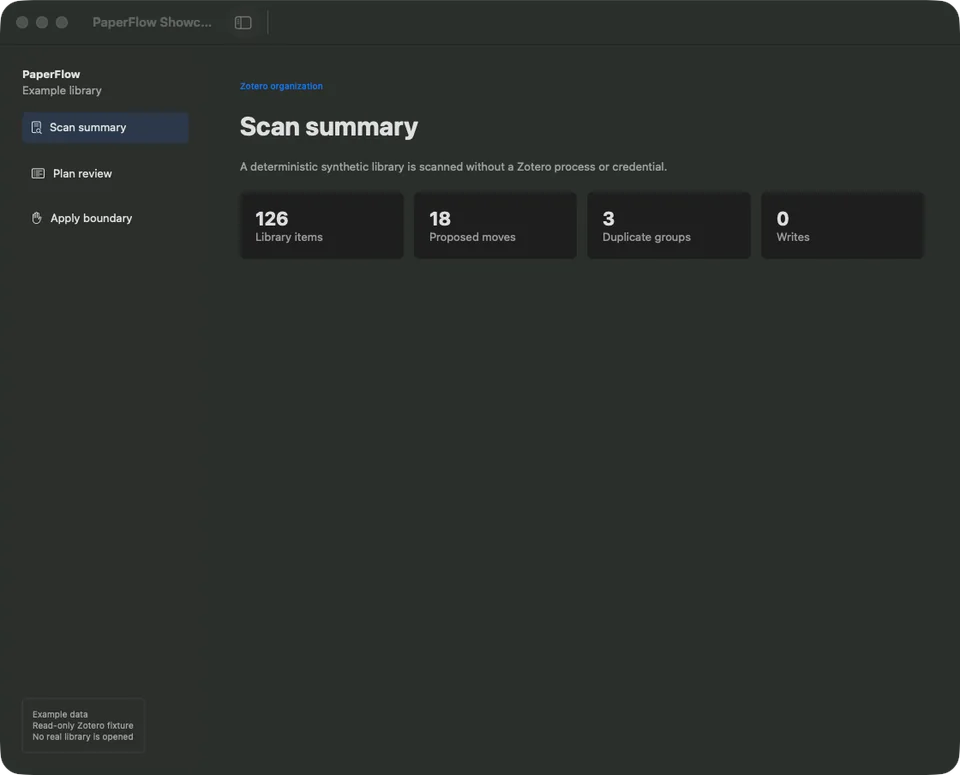This screenshot has width=960, height=775.
Task: Click the minimize window button
Action: coord(42,23)
